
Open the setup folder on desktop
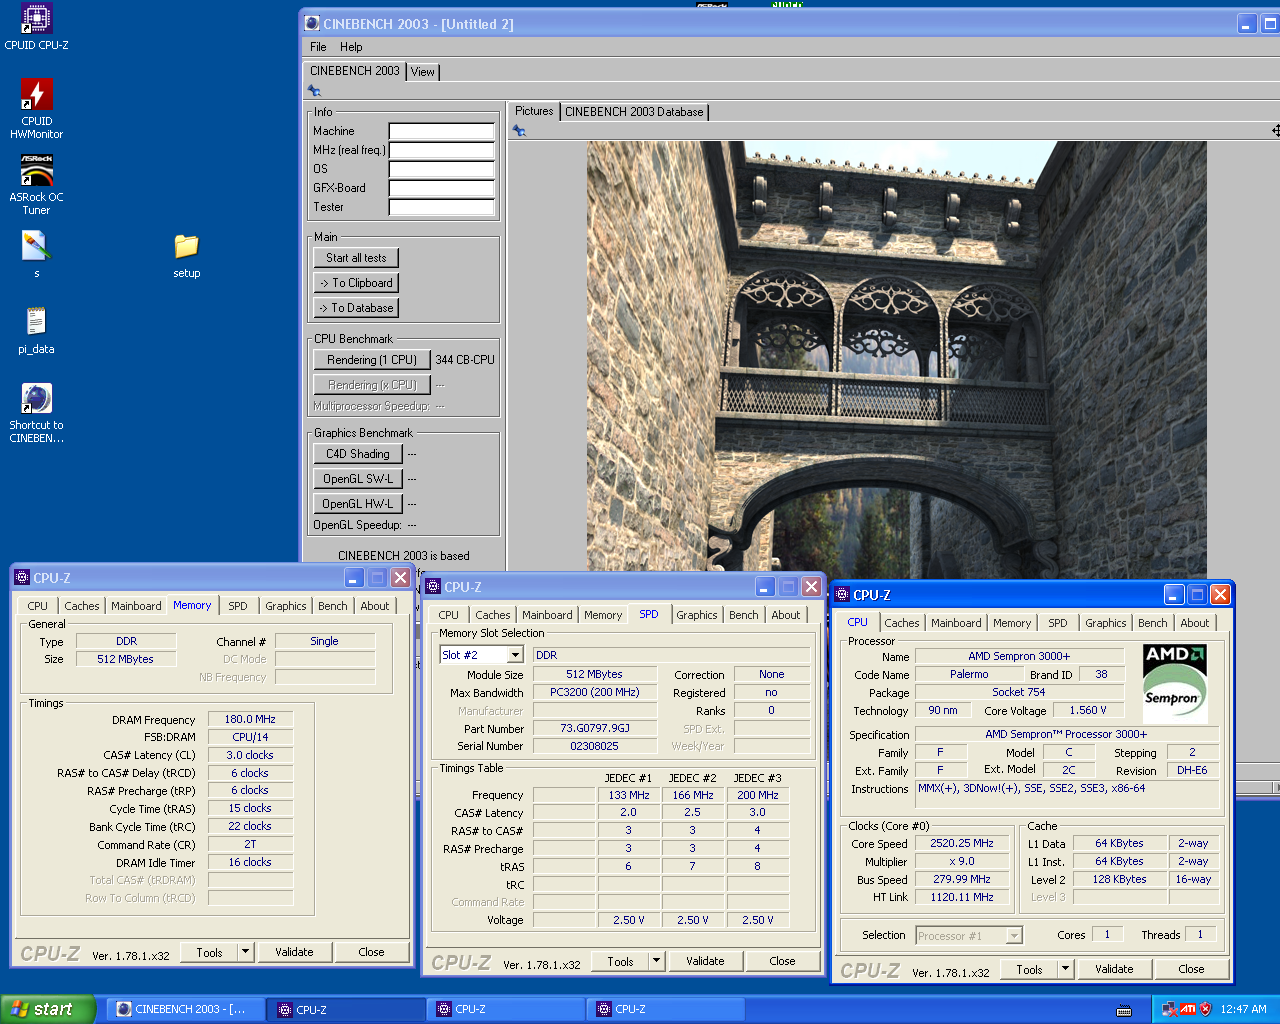(x=187, y=254)
